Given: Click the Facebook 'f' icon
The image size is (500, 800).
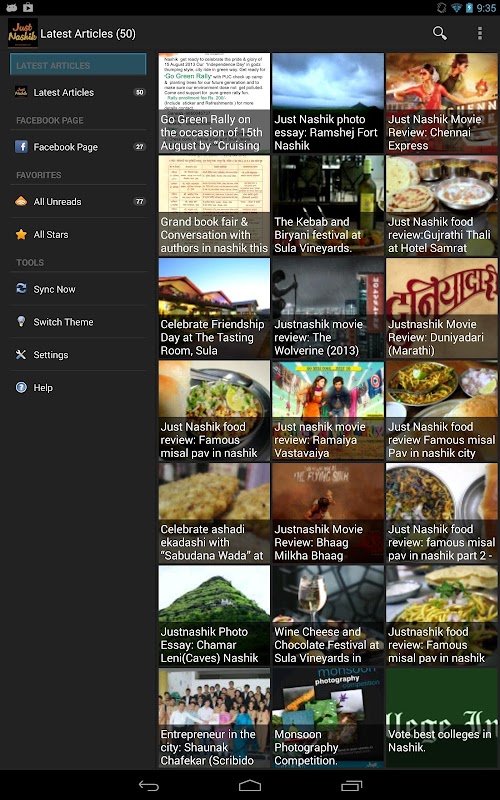Looking at the screenshot, I should click(21, 147).
